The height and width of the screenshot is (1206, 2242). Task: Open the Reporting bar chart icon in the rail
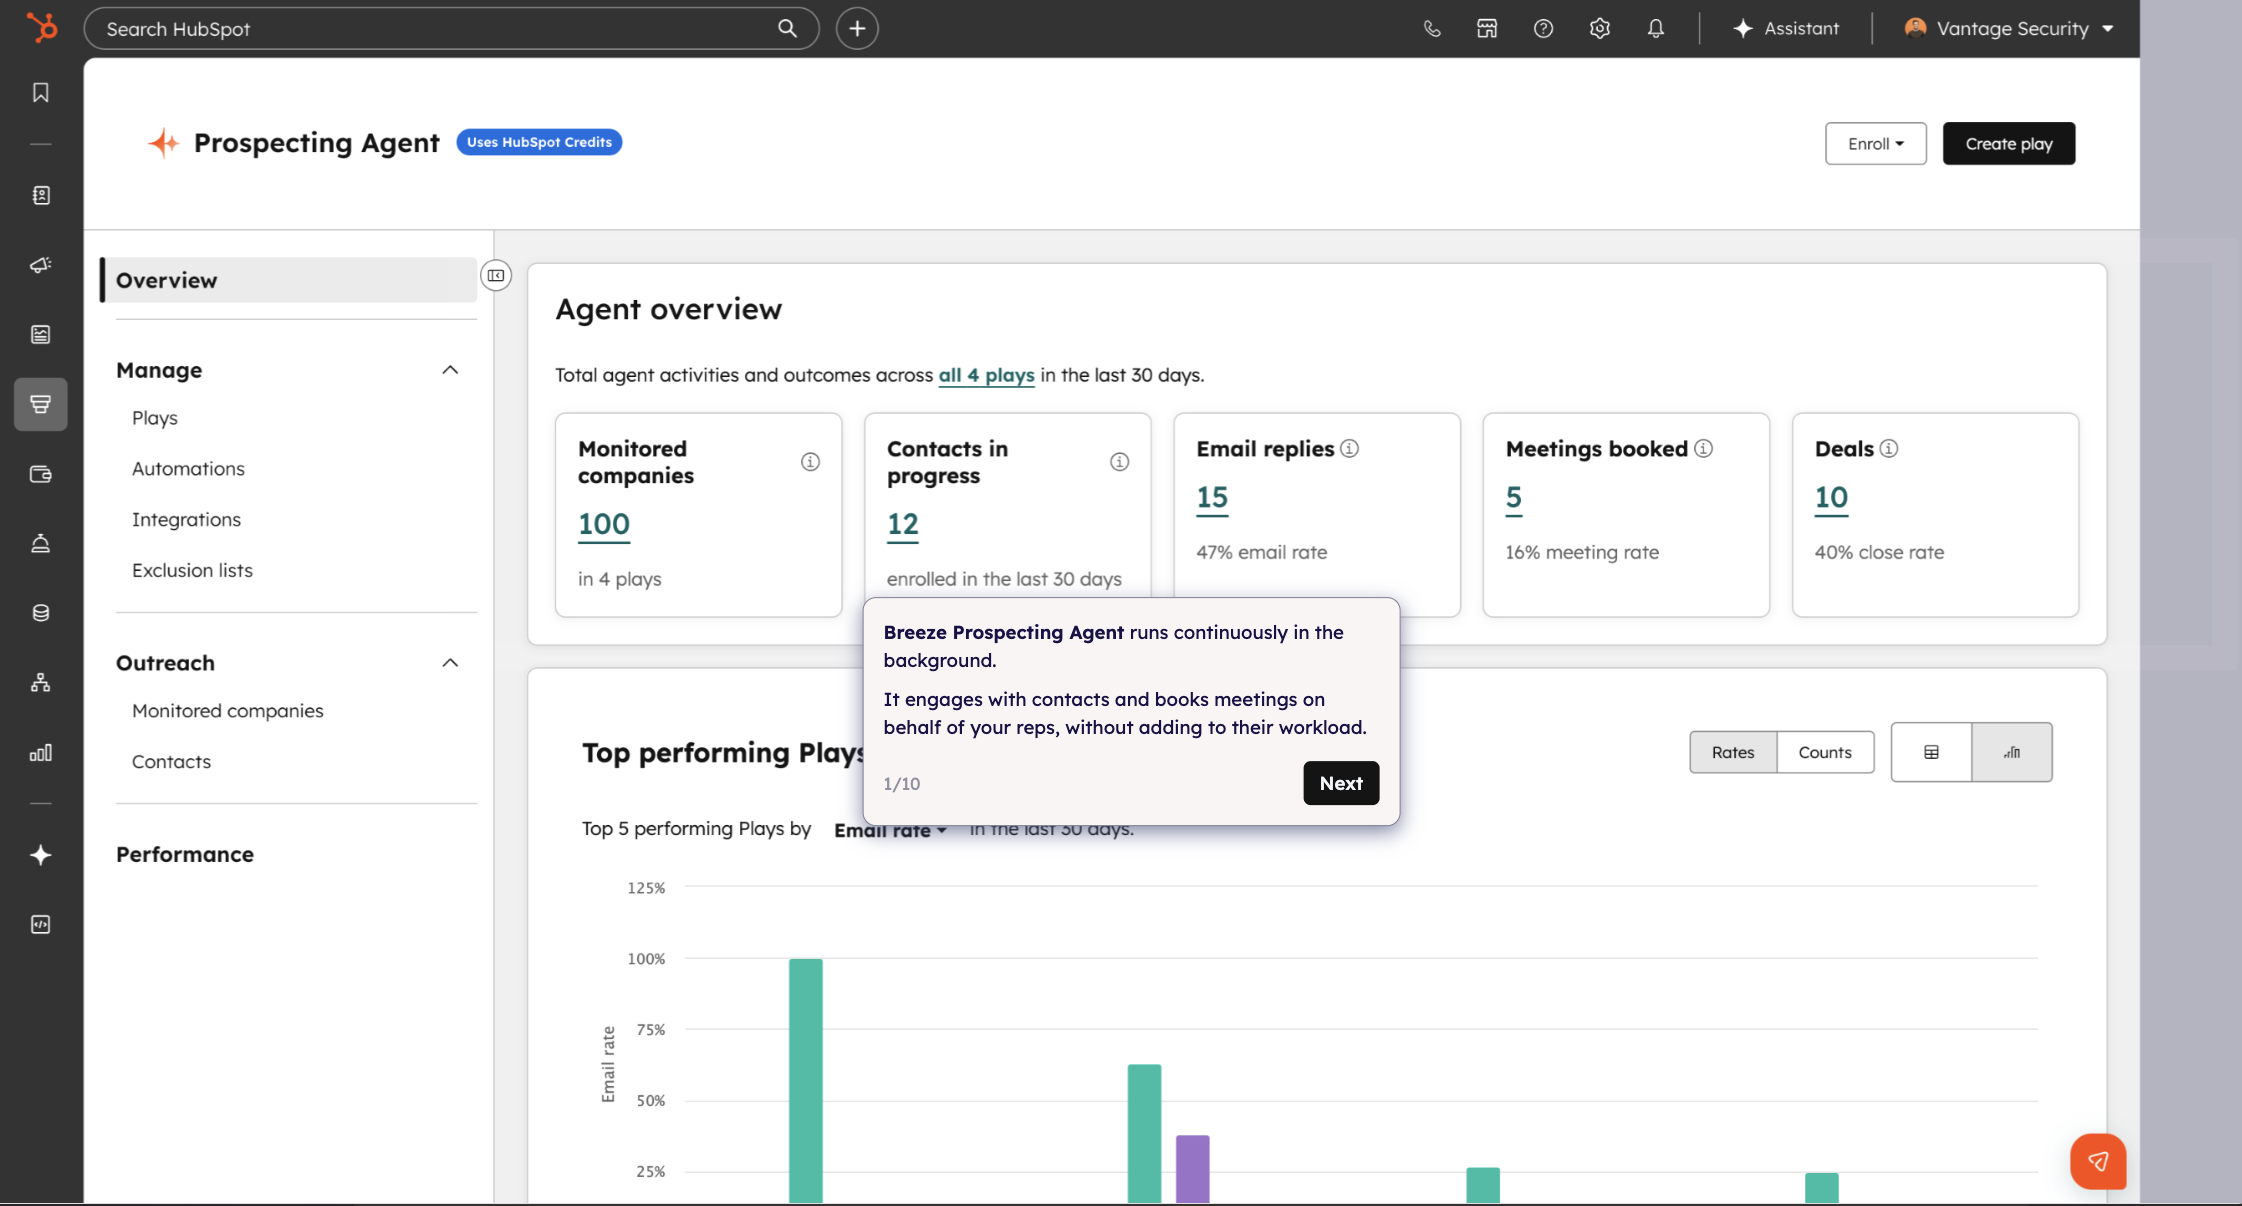(x=41, y=753)
